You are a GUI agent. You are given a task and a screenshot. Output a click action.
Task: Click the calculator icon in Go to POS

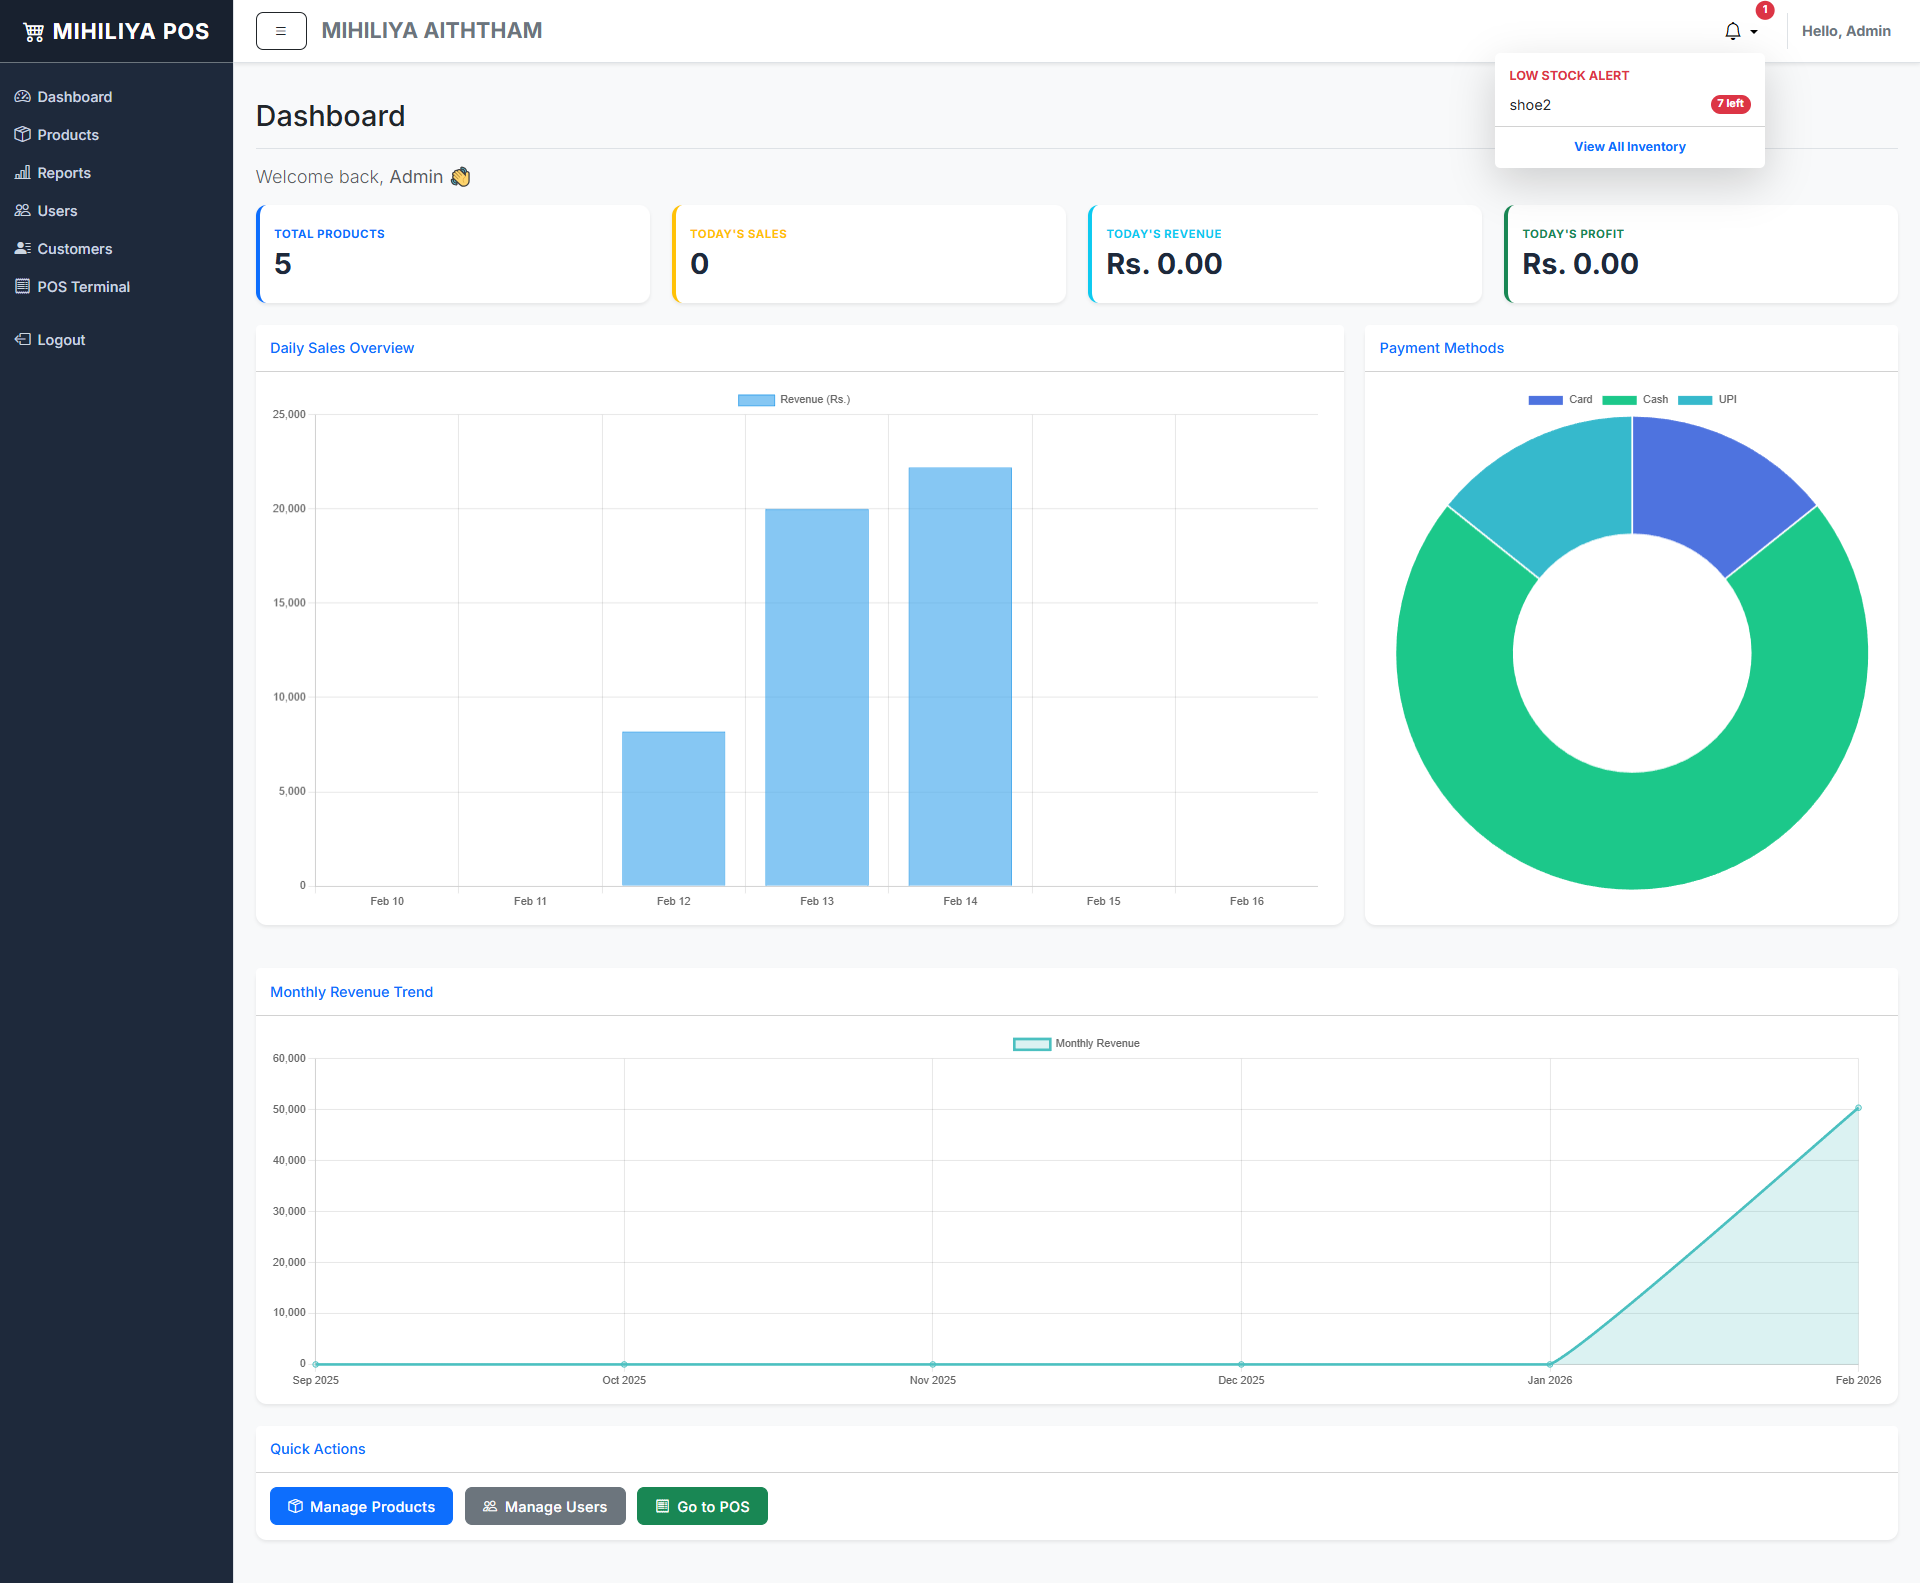(x=662, y=1507)
